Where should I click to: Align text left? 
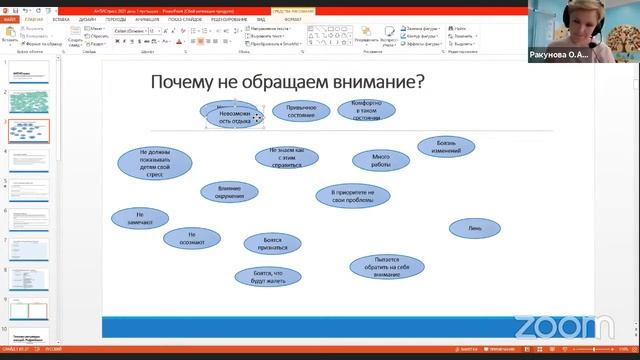193,41
